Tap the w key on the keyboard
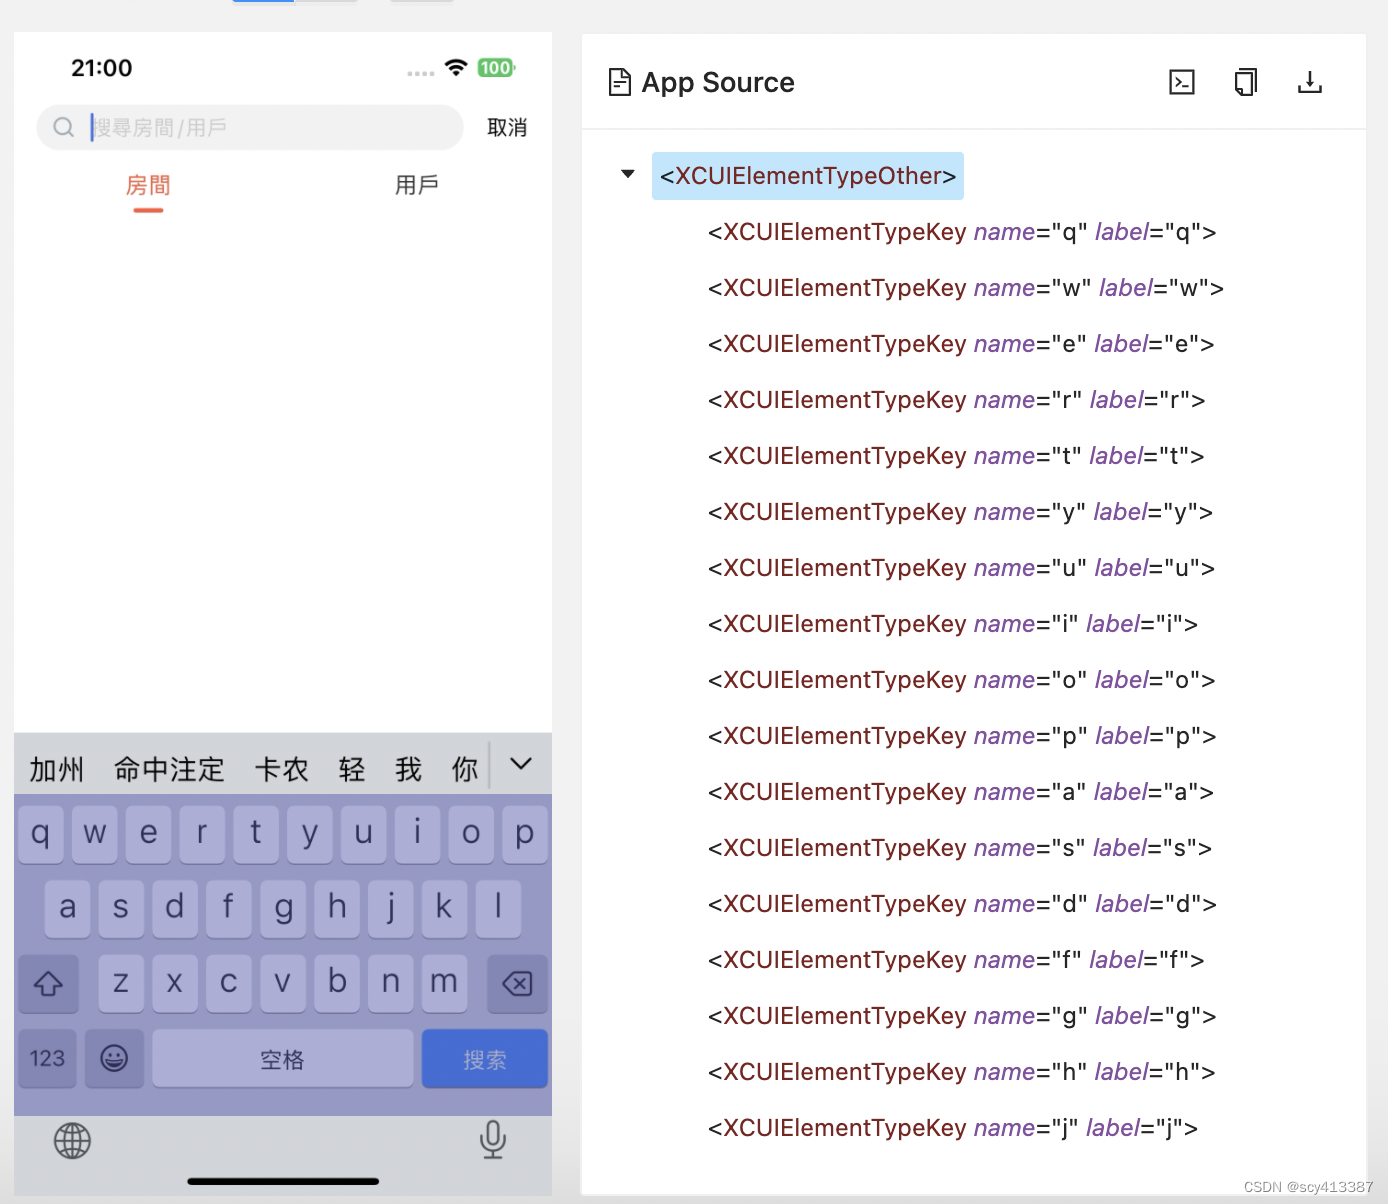The width and height of the screenshot is (1388, 1204). (x=95, y=834)
